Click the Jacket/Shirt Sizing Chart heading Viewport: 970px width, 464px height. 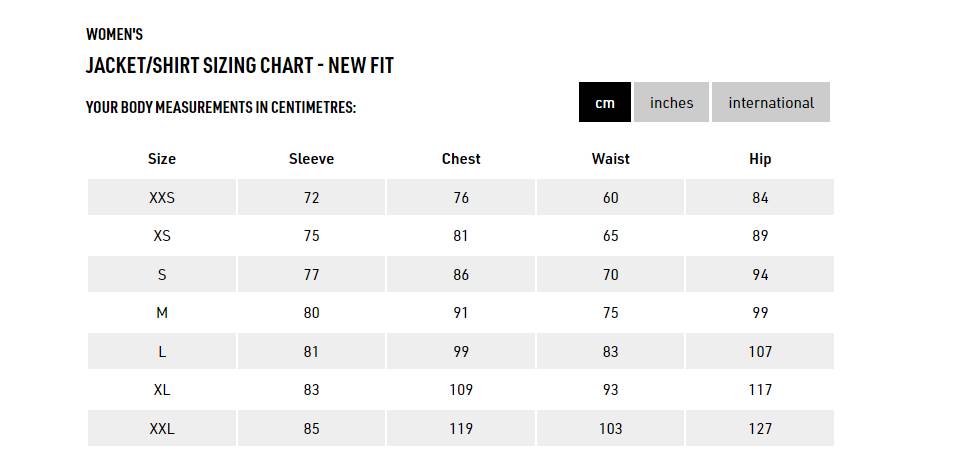pyautogui.click(x=239, y=66)
